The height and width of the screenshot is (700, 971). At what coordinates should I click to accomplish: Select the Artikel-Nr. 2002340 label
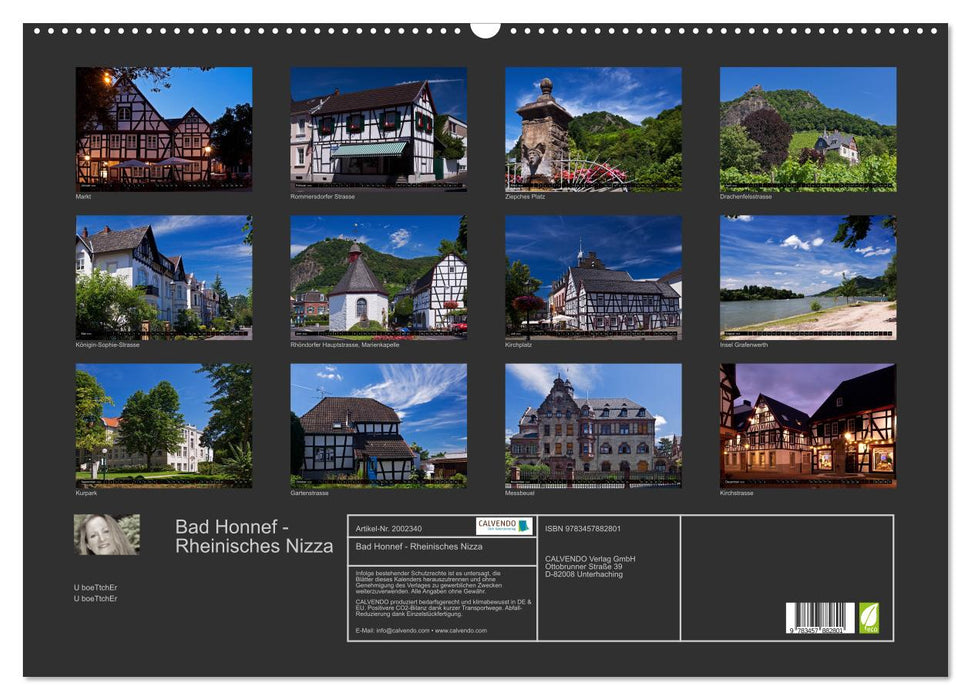pos(389,528)
